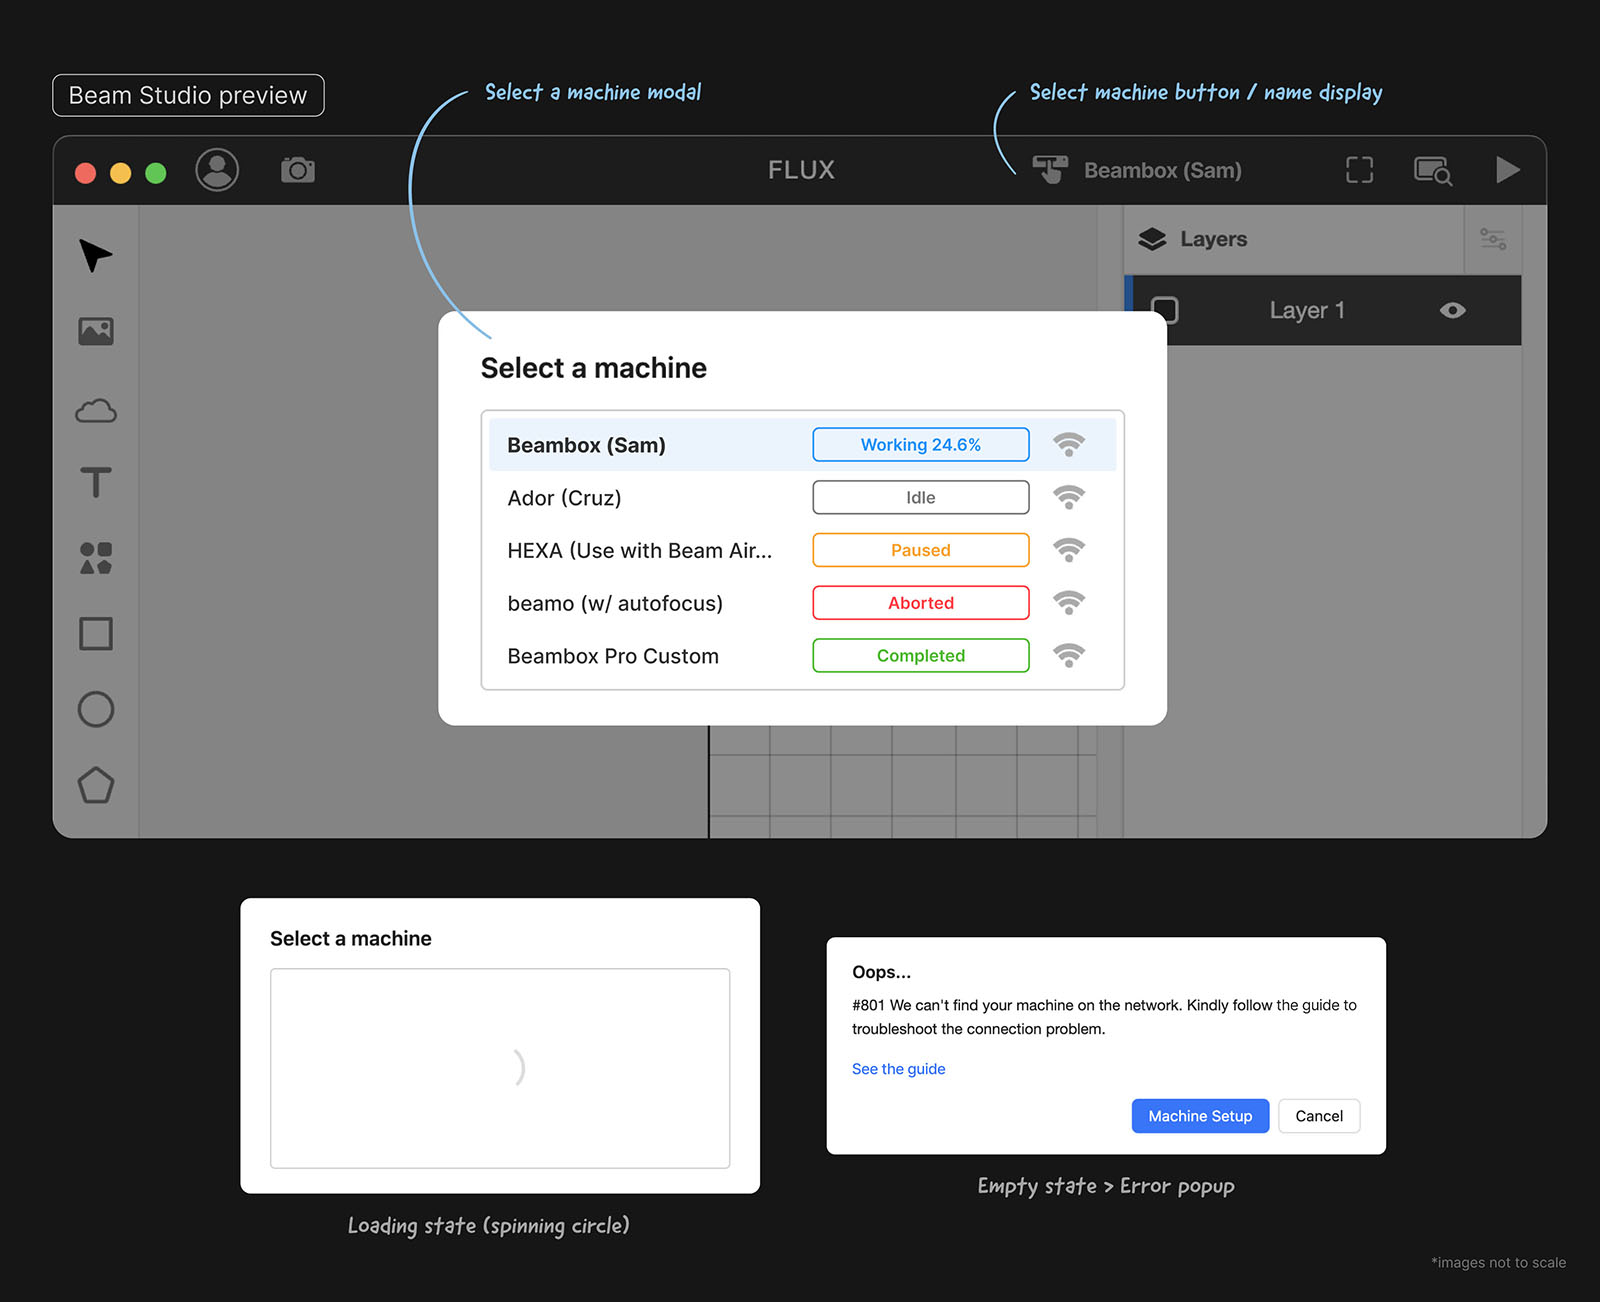The width and height of the screenshot is (1600, 1302).
Task: Click the Paused status badge
Action: [x=921, y=550]
